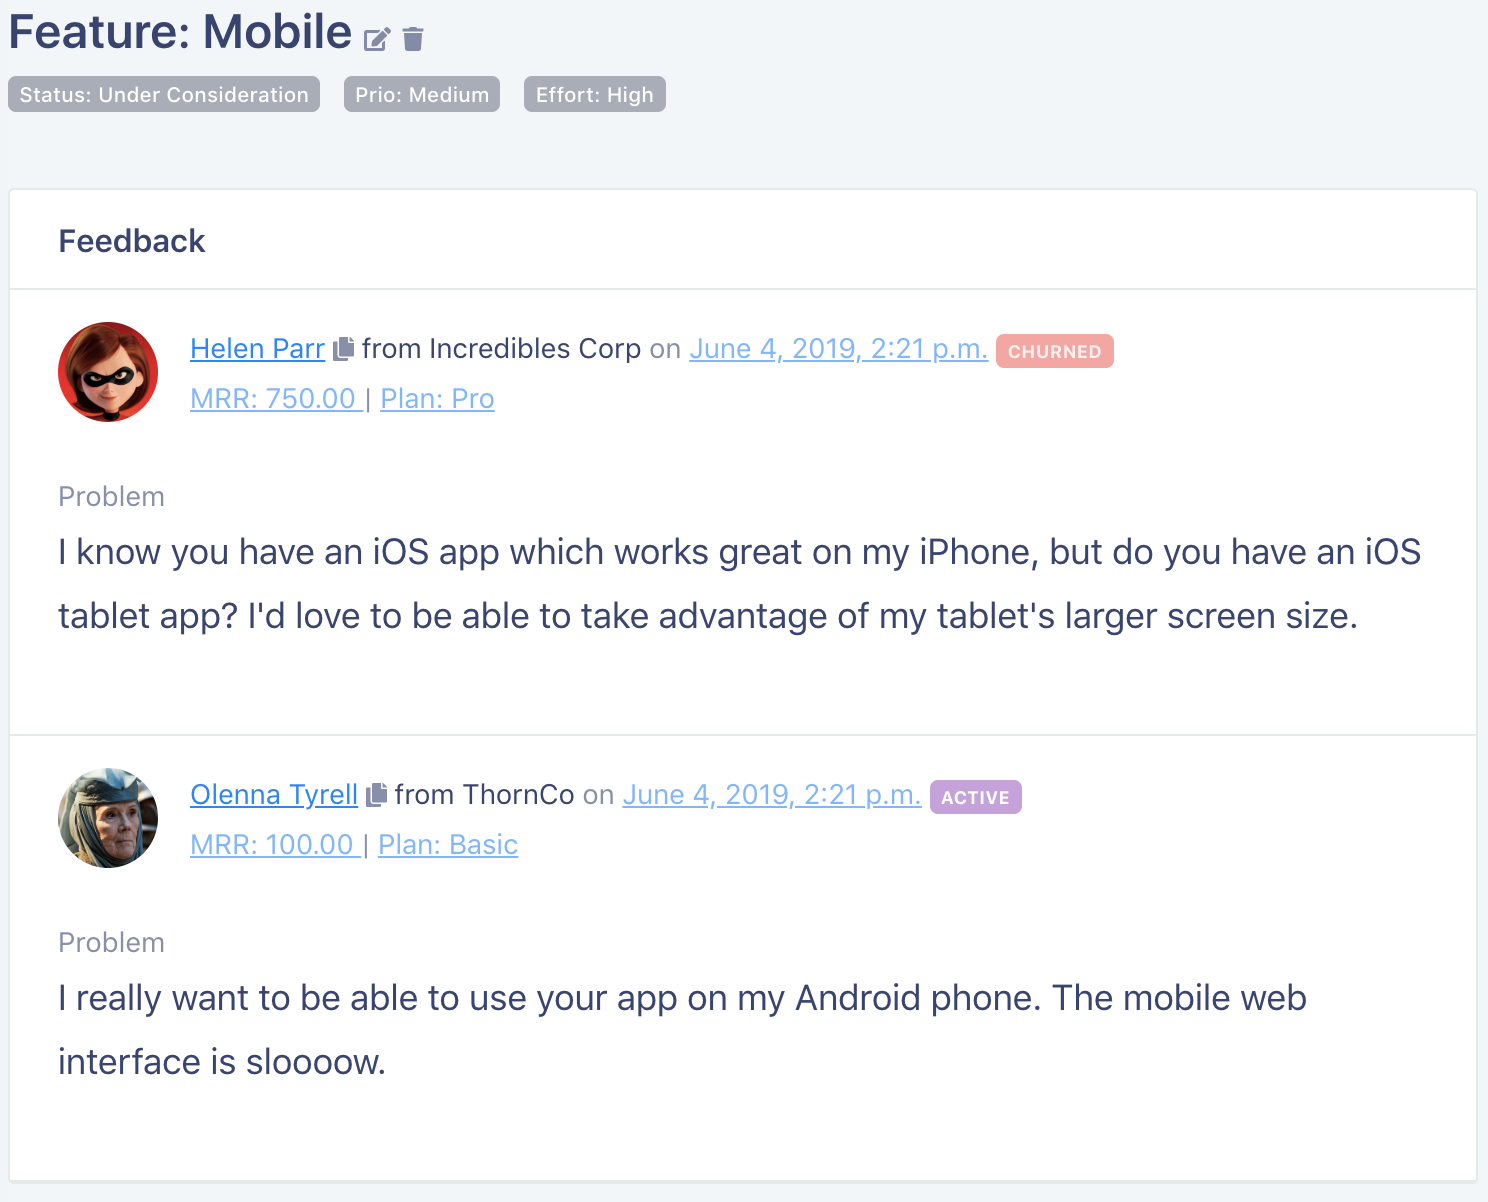Screen dimensions: 1488x1202
Task: Click the Feedback section heading
Action: coord(132,241)
